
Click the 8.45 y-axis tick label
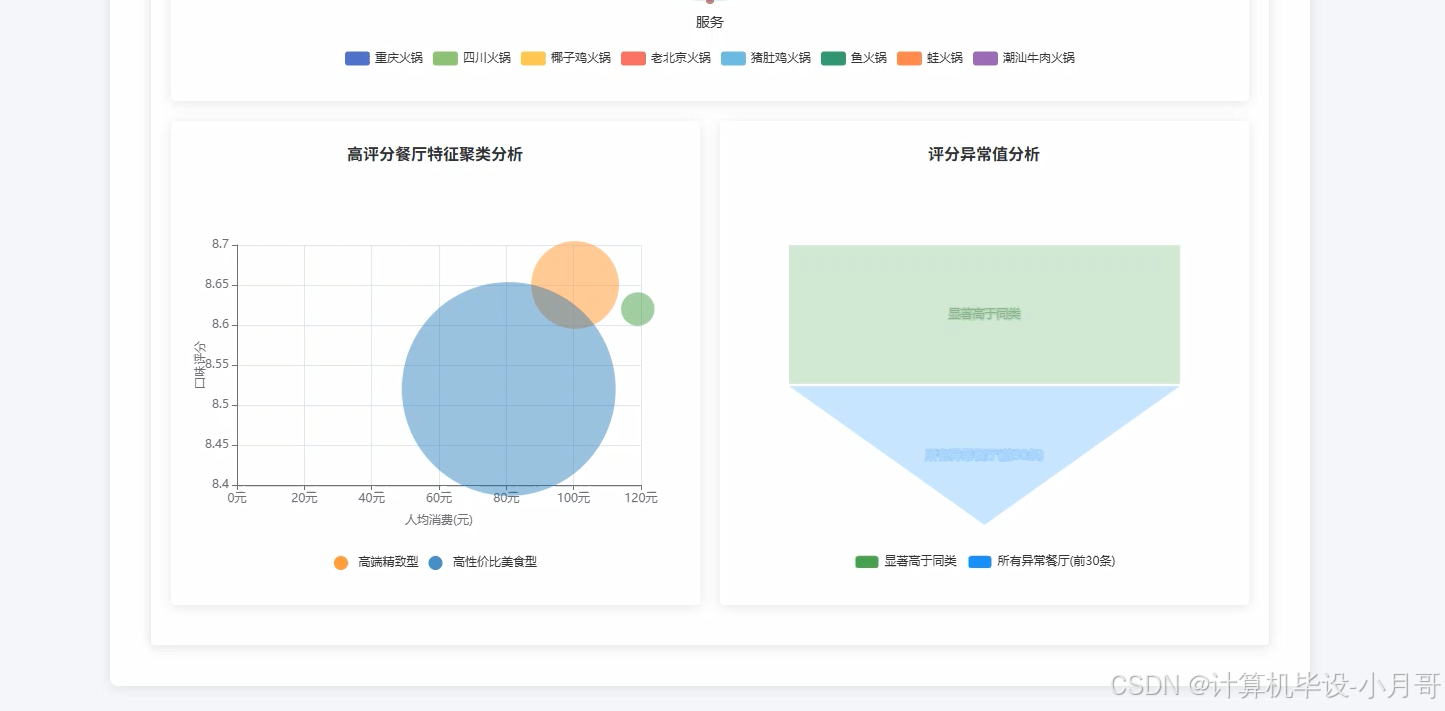216,444
